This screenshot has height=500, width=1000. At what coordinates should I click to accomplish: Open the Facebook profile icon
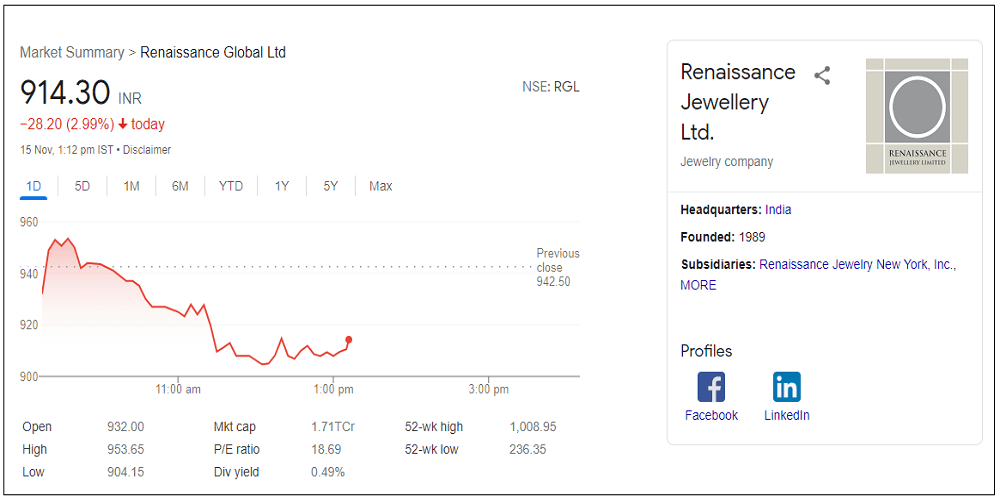(x=711, y=386)
